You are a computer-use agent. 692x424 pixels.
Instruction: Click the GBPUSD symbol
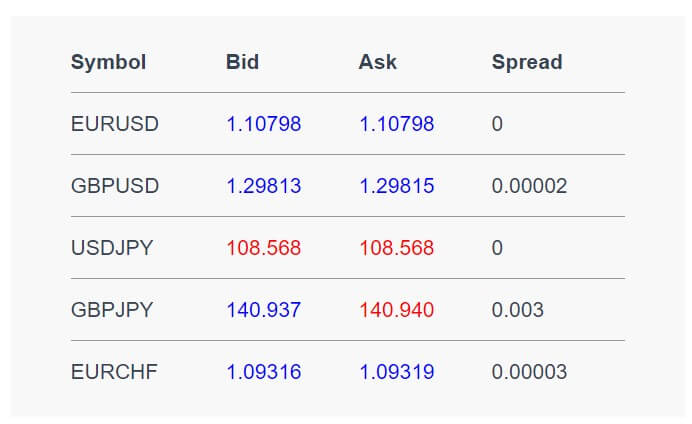pyautogui.click(x=115, y=186)
